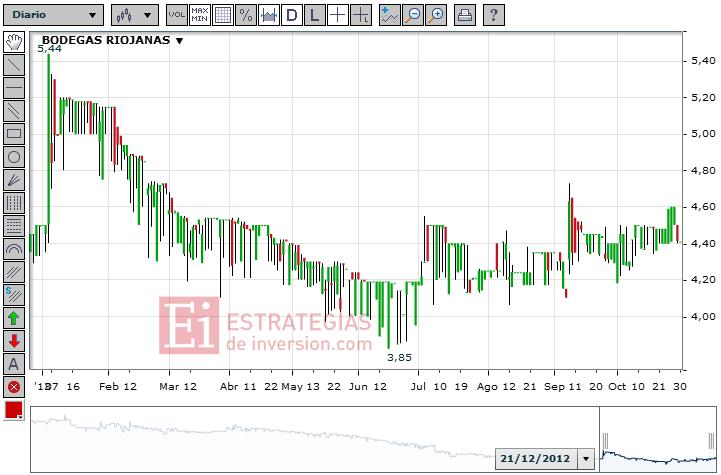Delete drawings with red X button
Viewport: 721px width, 475px height.
14,387
